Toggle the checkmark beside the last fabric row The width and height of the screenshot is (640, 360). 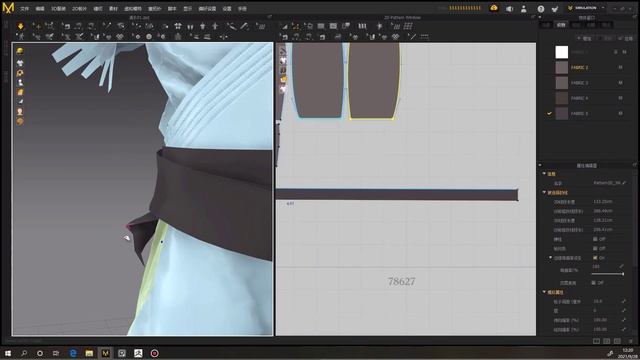click(x=549, y=113)
